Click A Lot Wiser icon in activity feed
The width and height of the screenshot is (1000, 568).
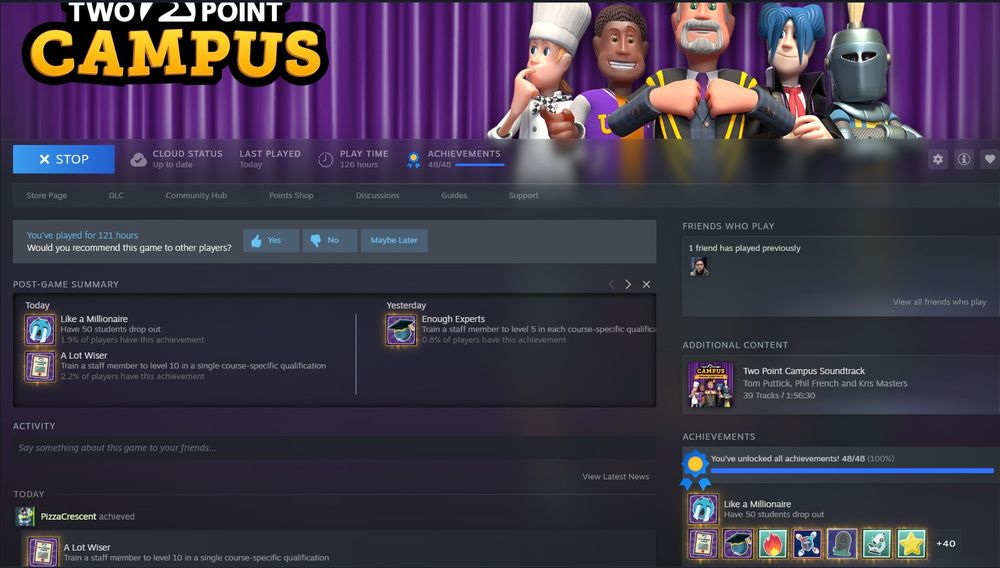pyautogui.click(x=43, y=551)
